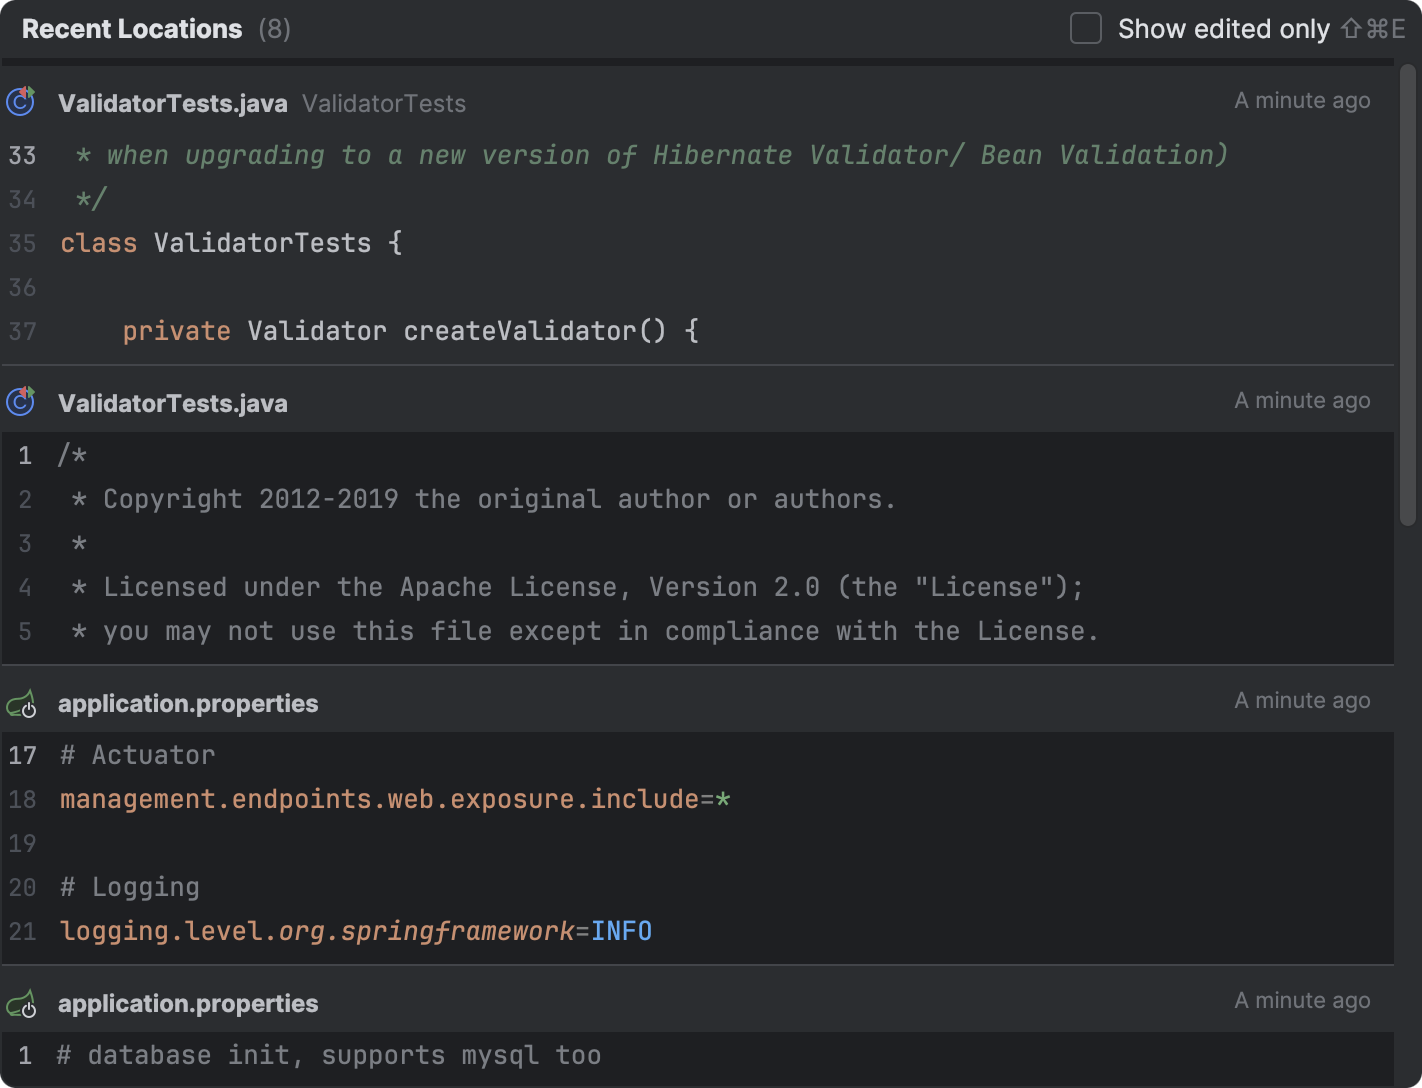The height and width of the screenshot is (1088, 1422).
Task: Open the first ValidatorTests.java entry
Action: (x=172, y=103)
